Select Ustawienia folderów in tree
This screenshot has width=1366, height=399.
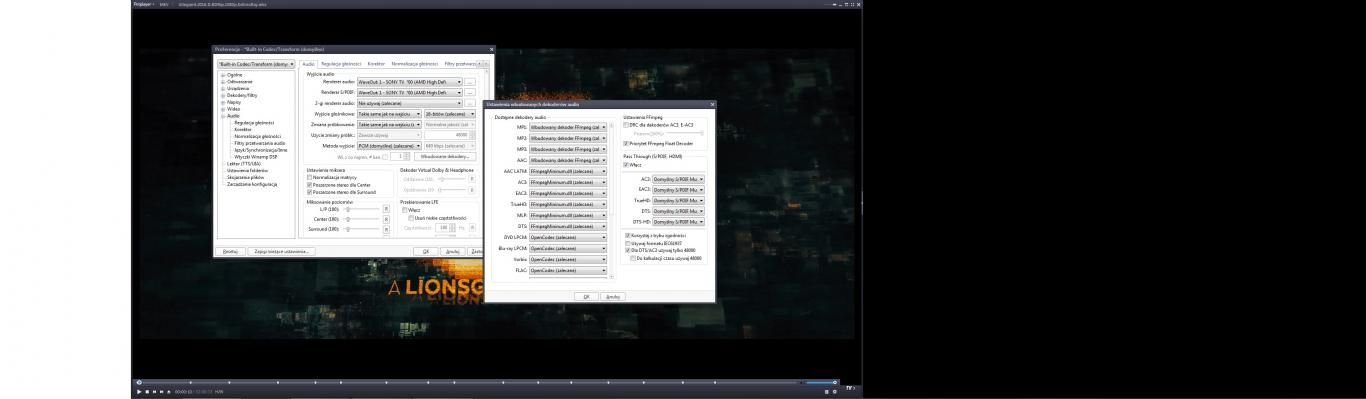click(247, 170)
